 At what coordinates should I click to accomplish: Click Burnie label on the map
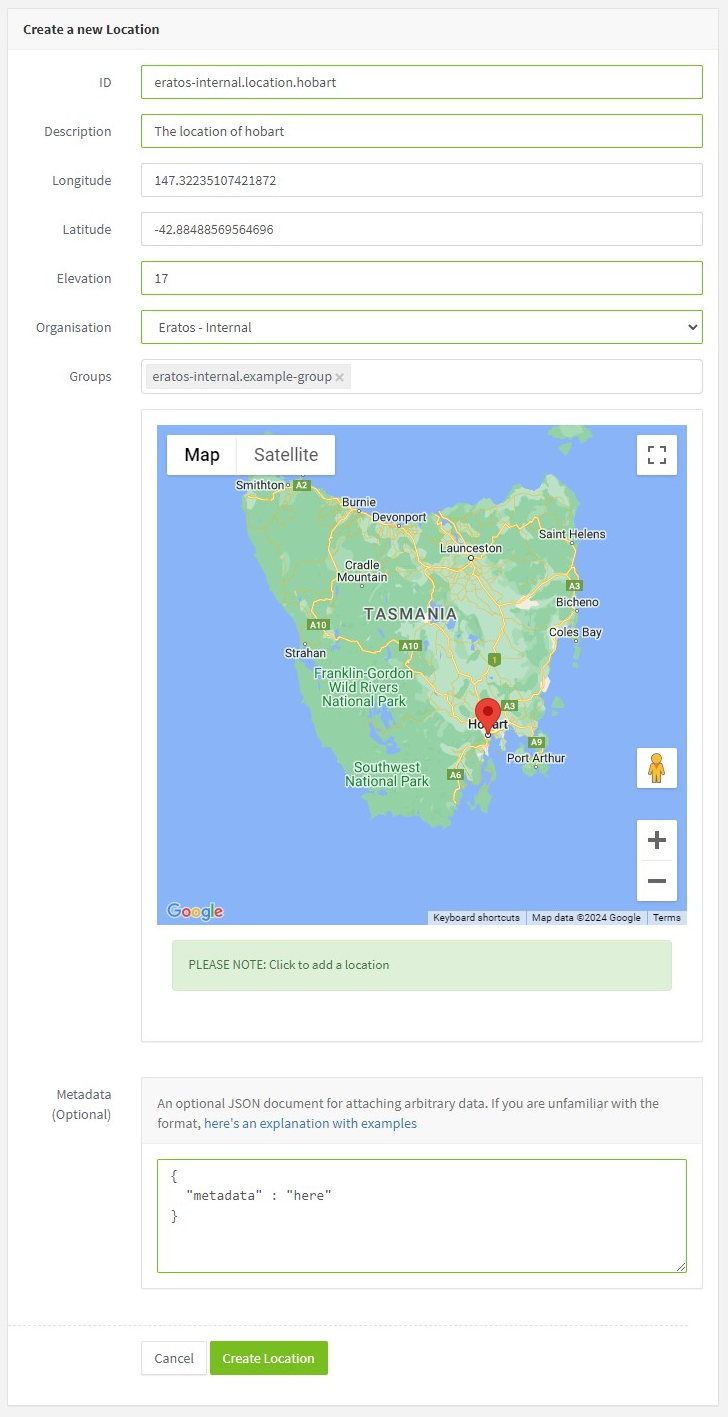359,502
